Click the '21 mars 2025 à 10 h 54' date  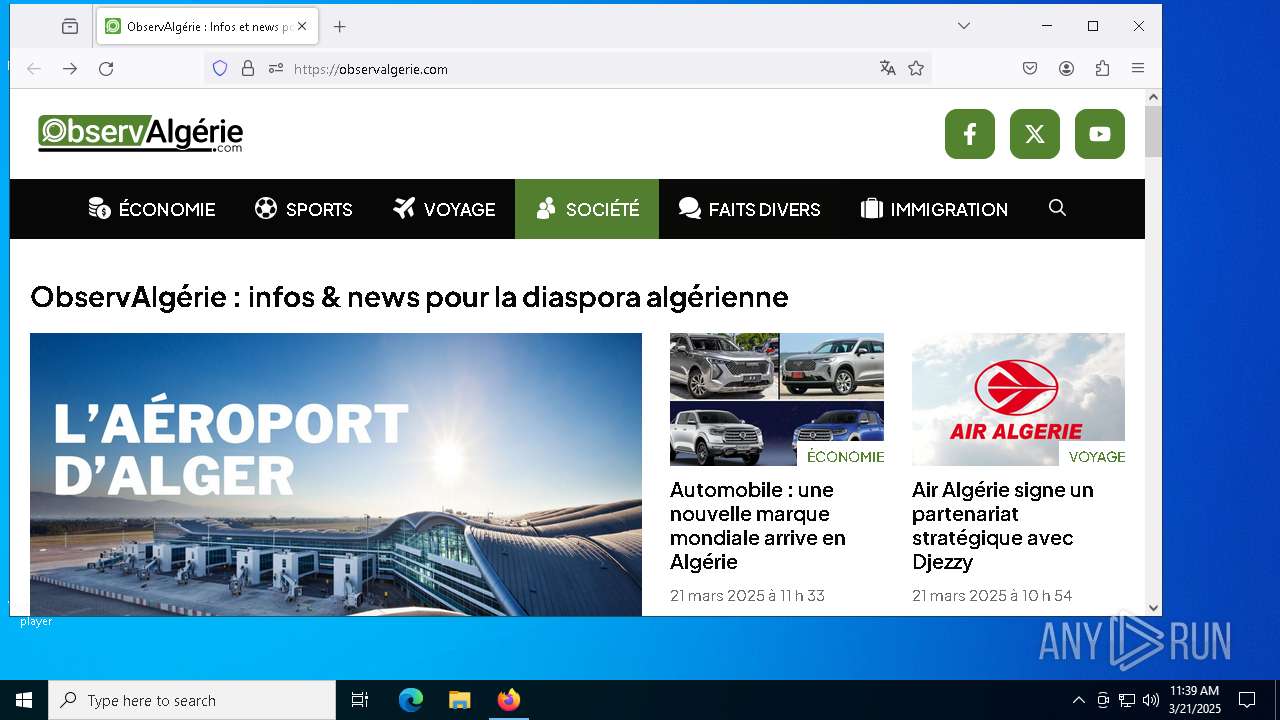coord(992,595)
